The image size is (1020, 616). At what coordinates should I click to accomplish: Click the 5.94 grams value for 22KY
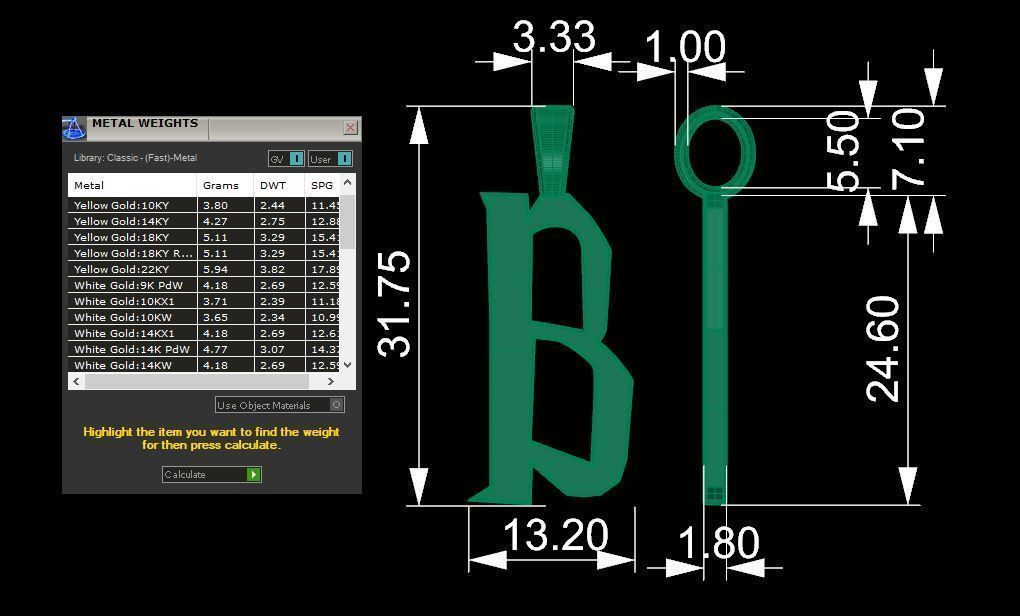coord(215,269)
